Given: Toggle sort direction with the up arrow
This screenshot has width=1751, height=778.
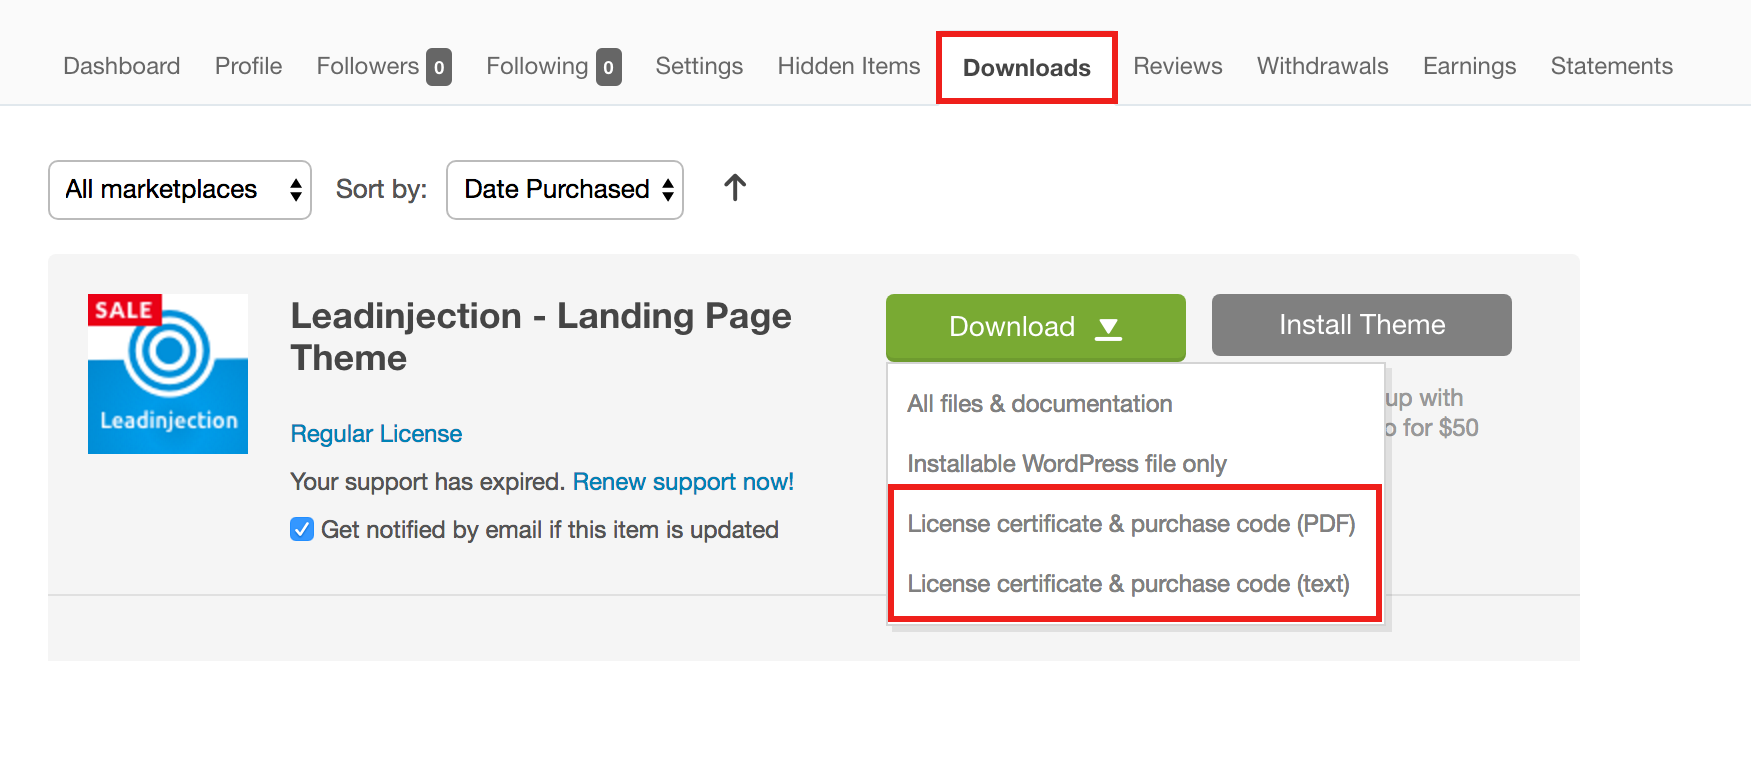Looking at the screenshot, I should tap(735, 188).
